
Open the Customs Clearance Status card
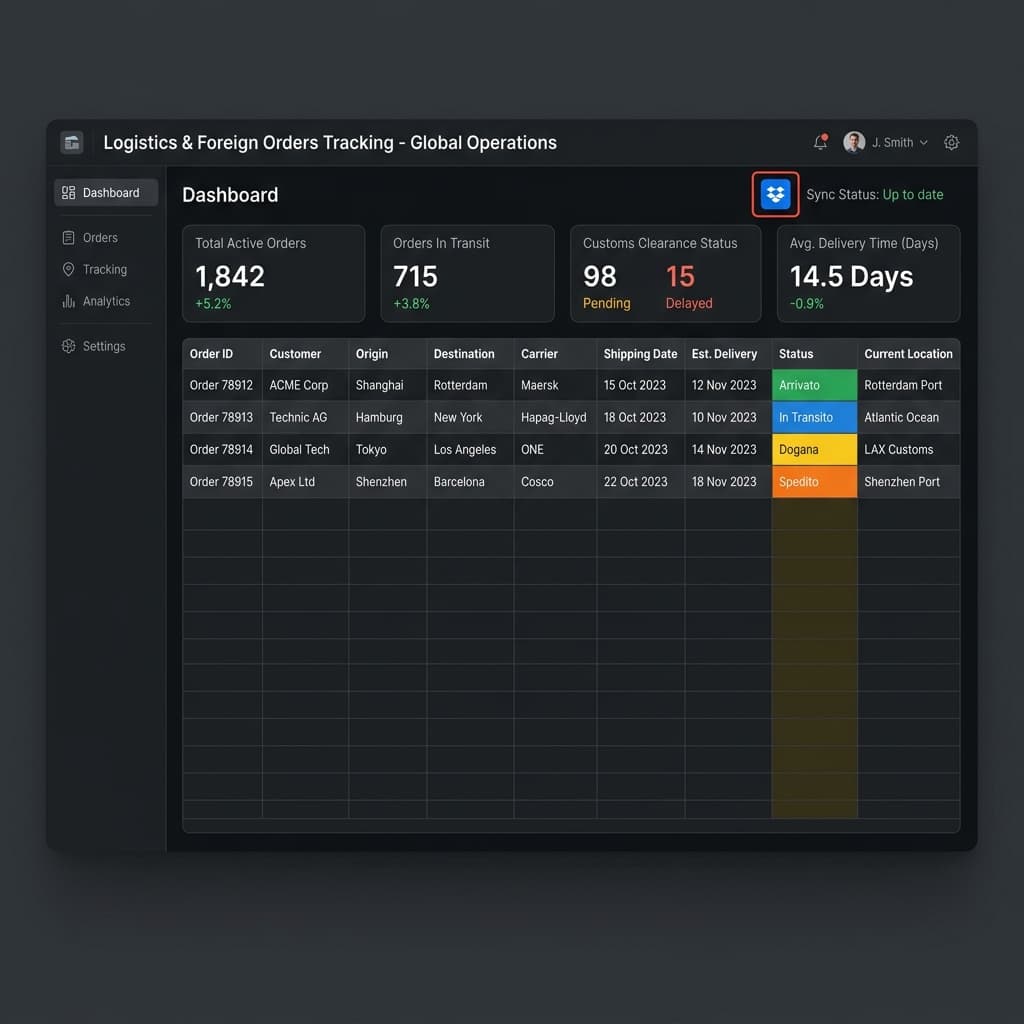pos(665,274)
